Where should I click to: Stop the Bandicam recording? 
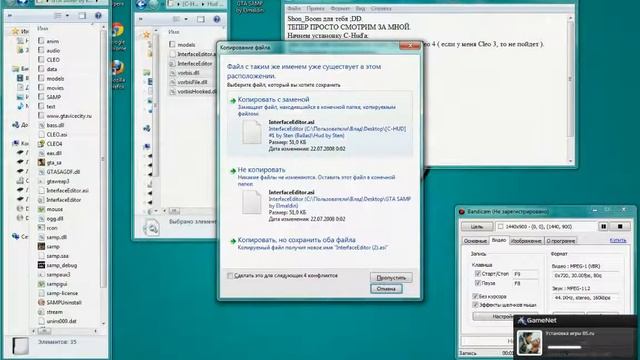pos(620,227)
